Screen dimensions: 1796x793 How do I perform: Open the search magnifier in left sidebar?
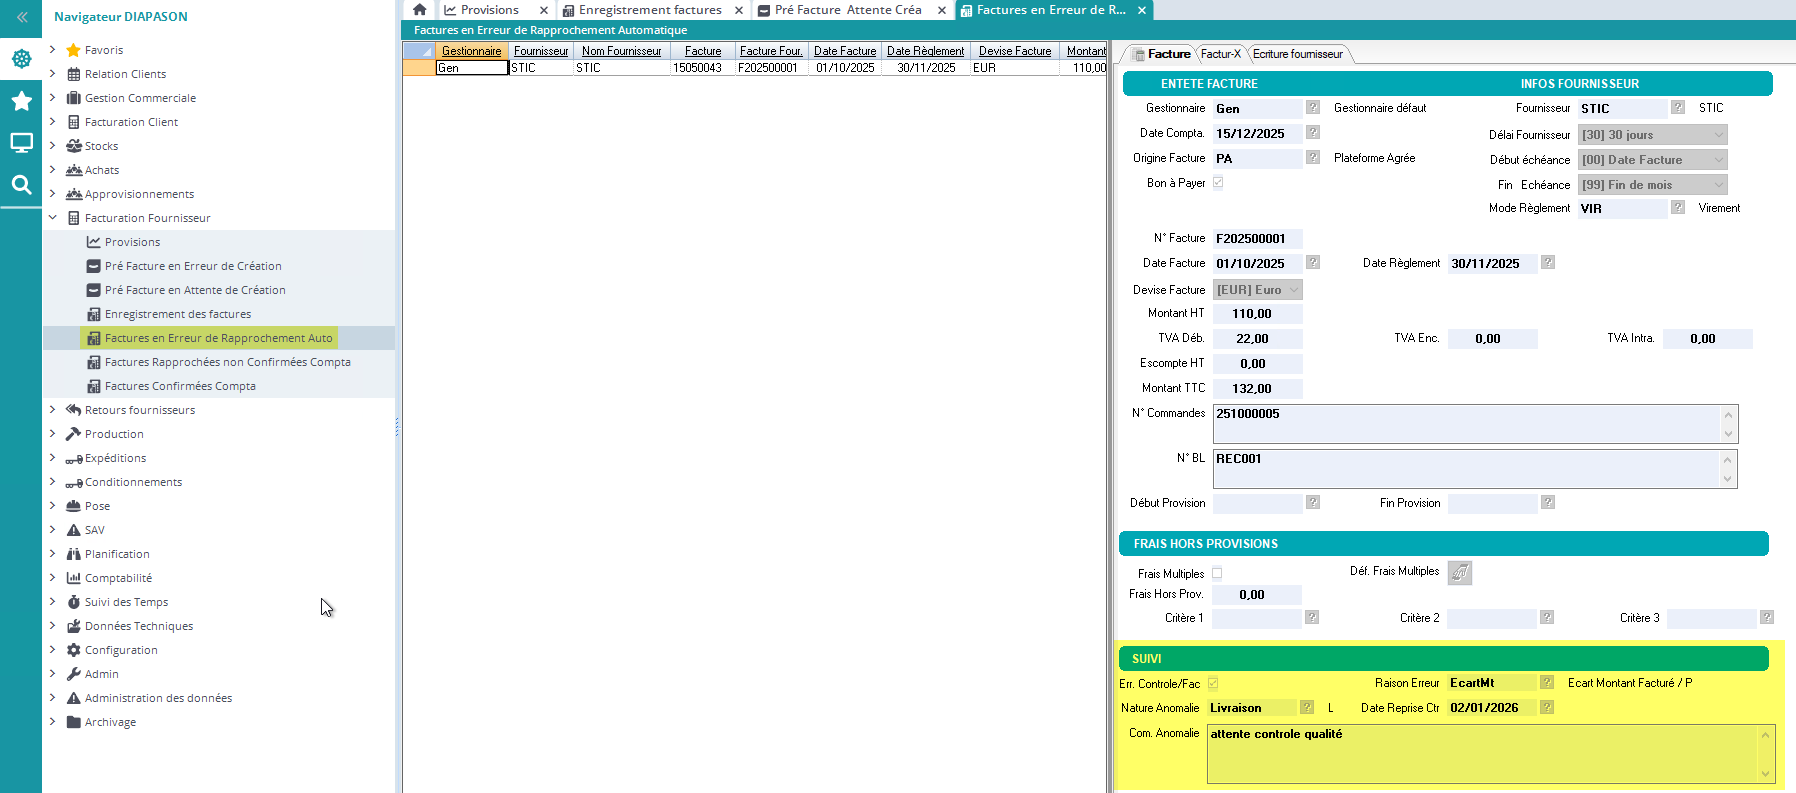point(21,185)
